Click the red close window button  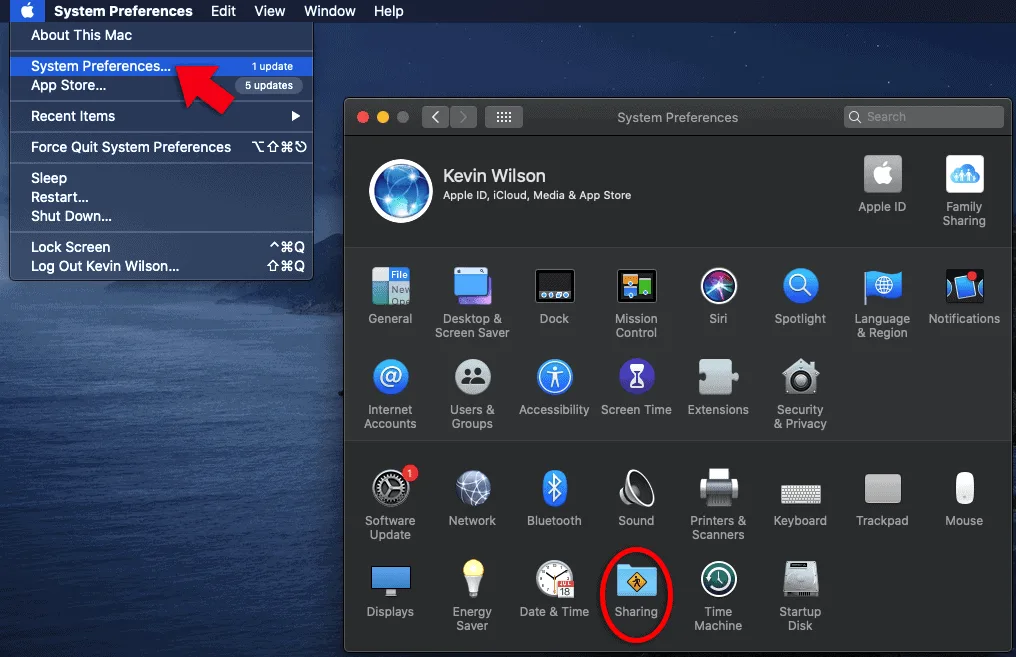363,117
